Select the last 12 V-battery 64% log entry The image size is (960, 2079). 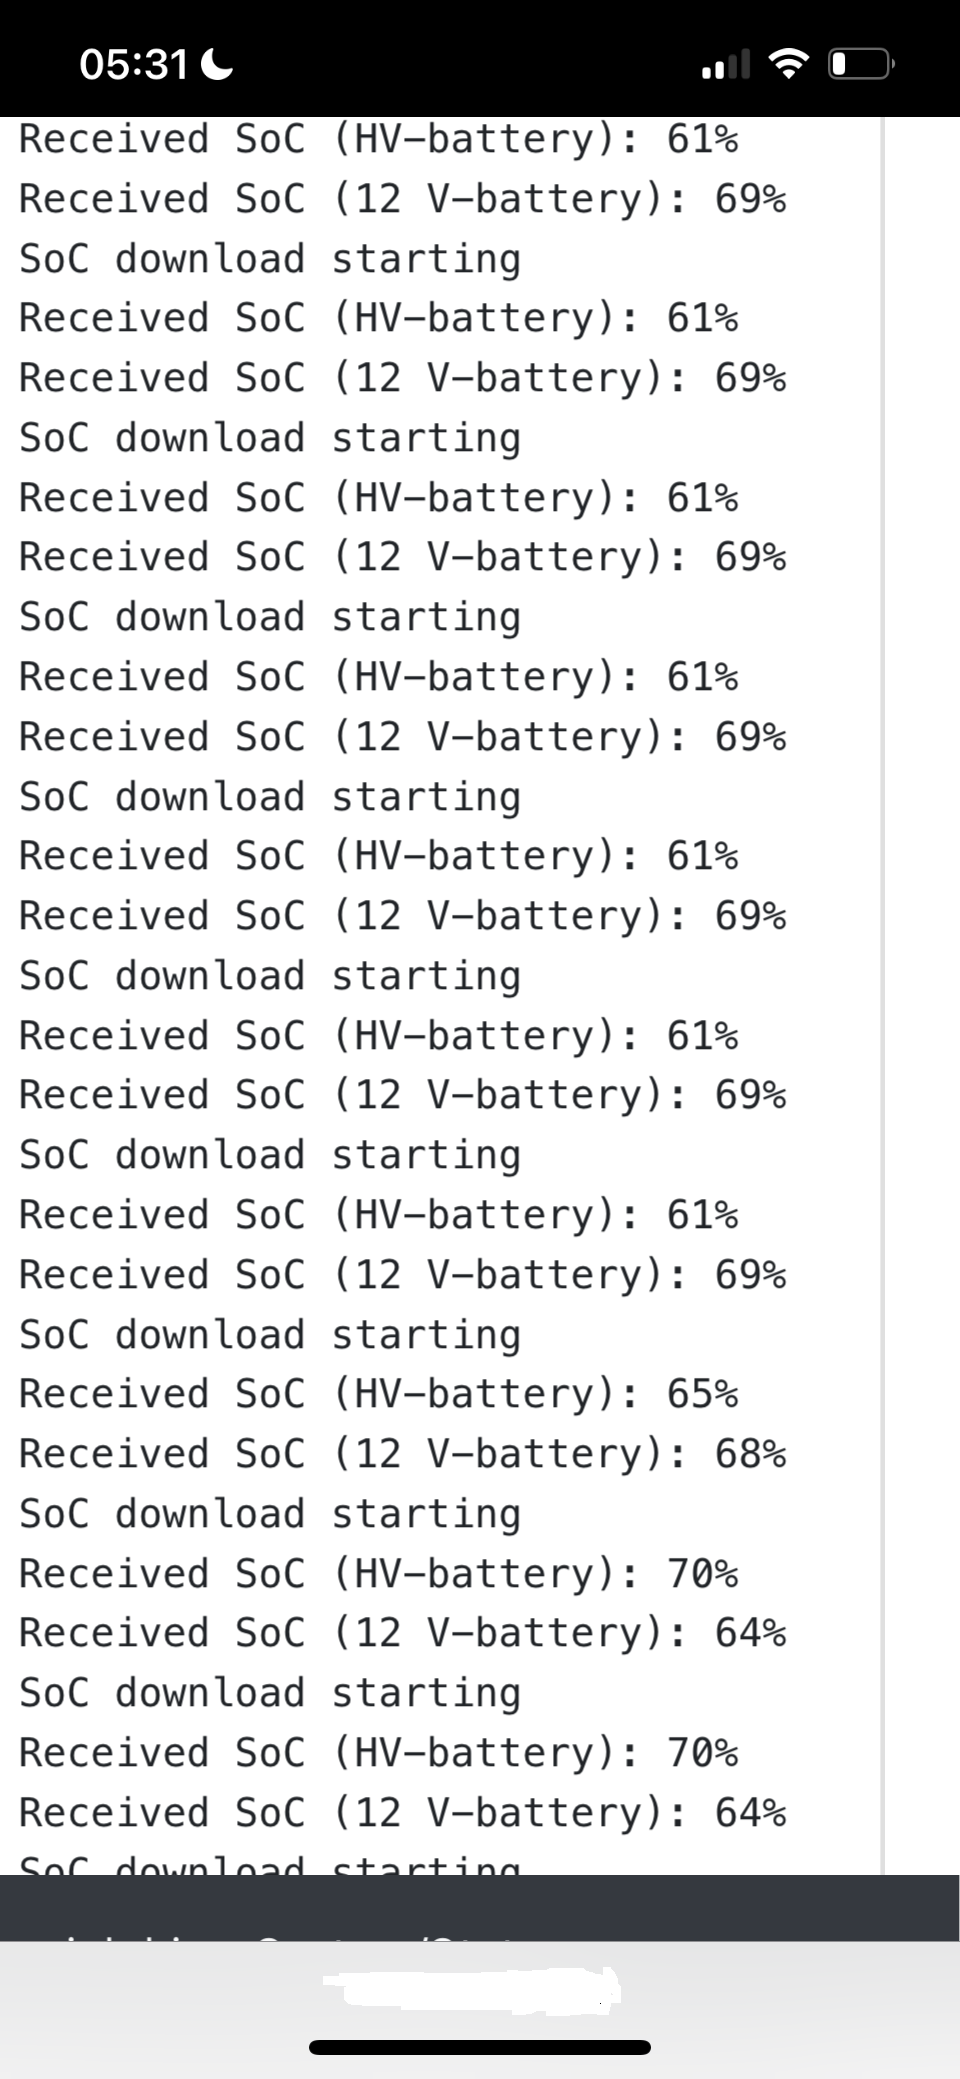tap(402, 1813)
